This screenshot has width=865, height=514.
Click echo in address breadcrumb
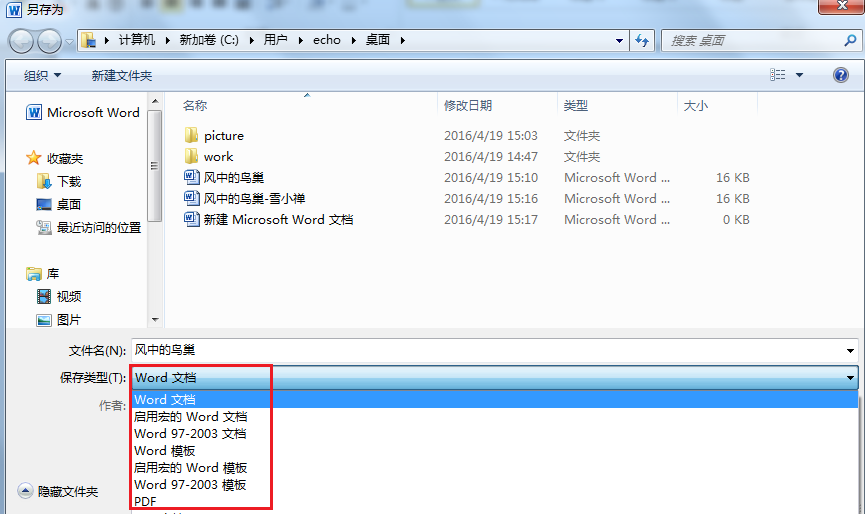click(x=327, y=40)
